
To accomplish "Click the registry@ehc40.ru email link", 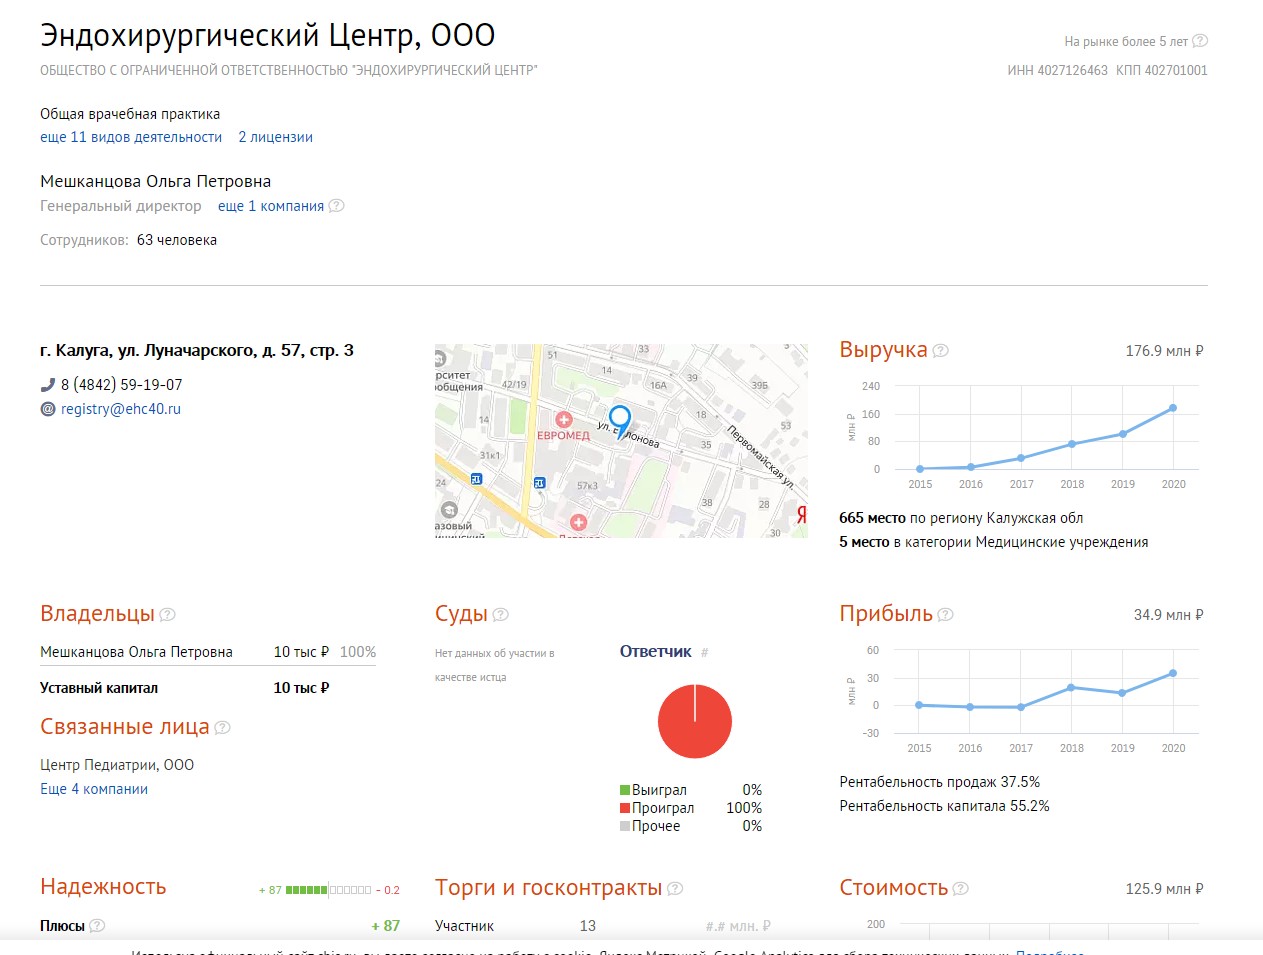I will (121, 409).
